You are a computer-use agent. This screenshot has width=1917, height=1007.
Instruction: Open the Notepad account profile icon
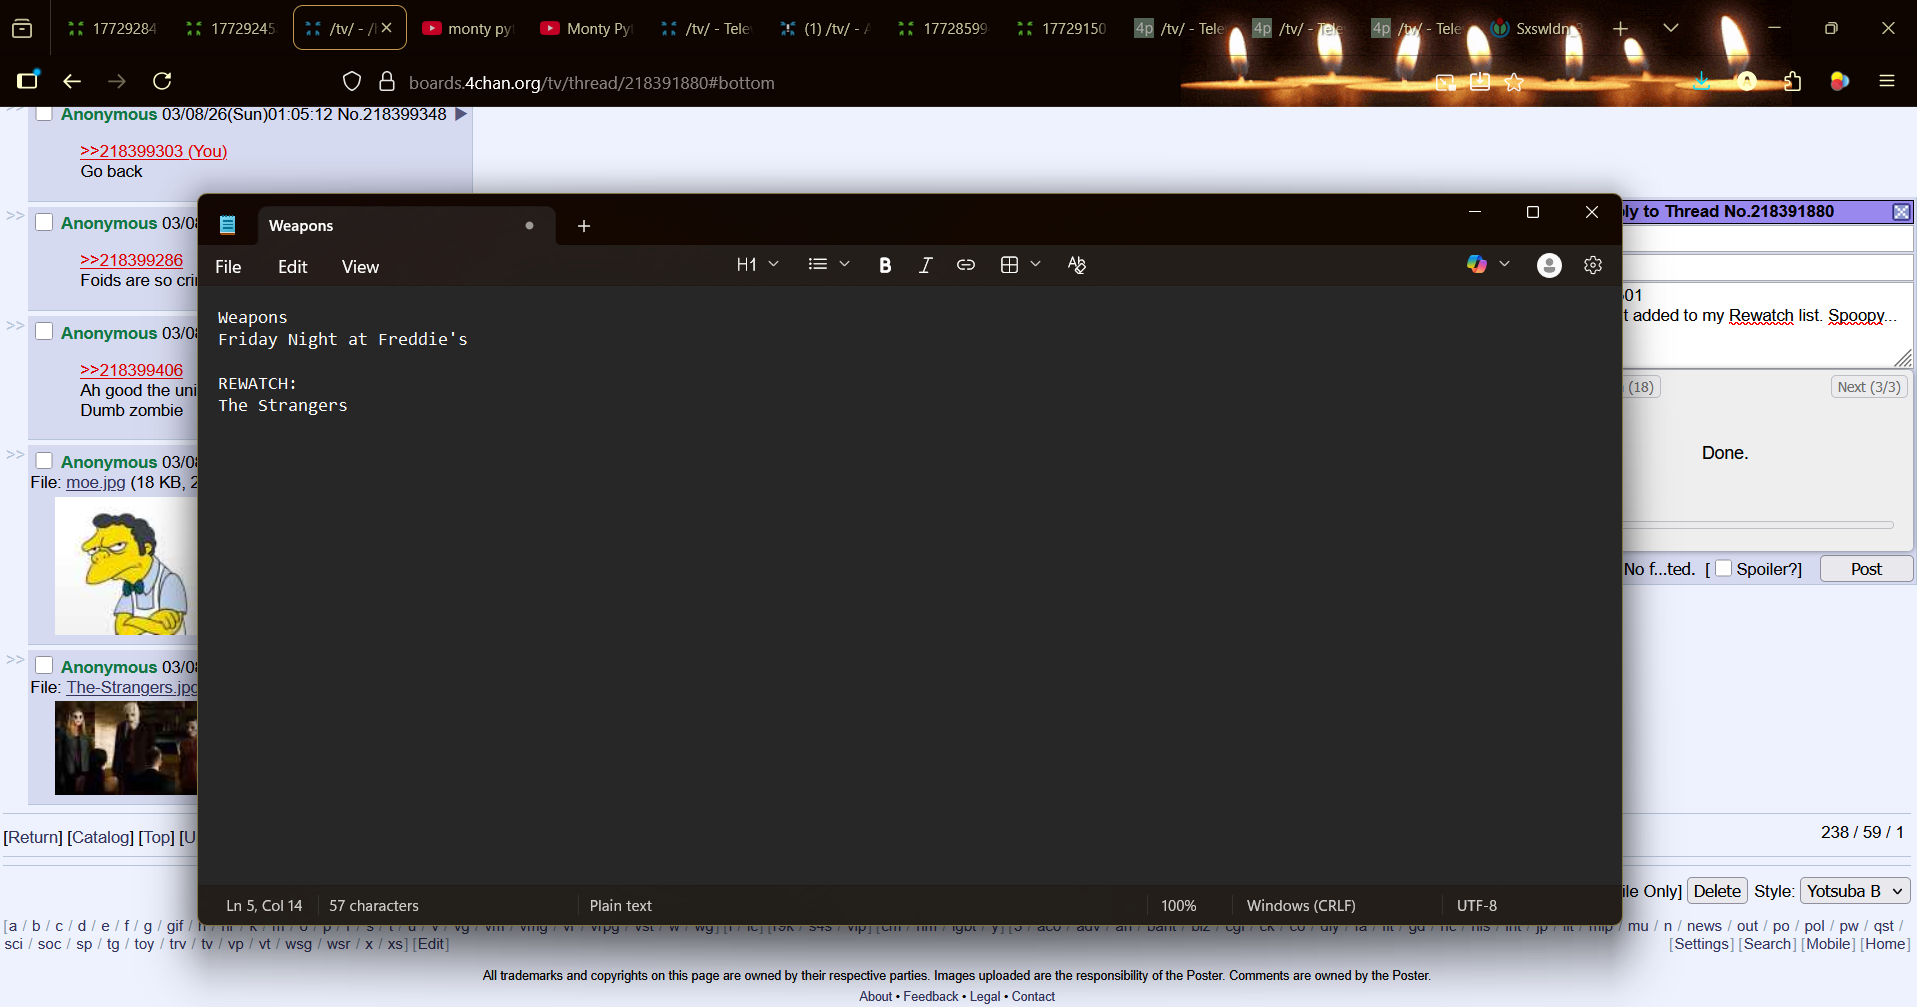1549,265
